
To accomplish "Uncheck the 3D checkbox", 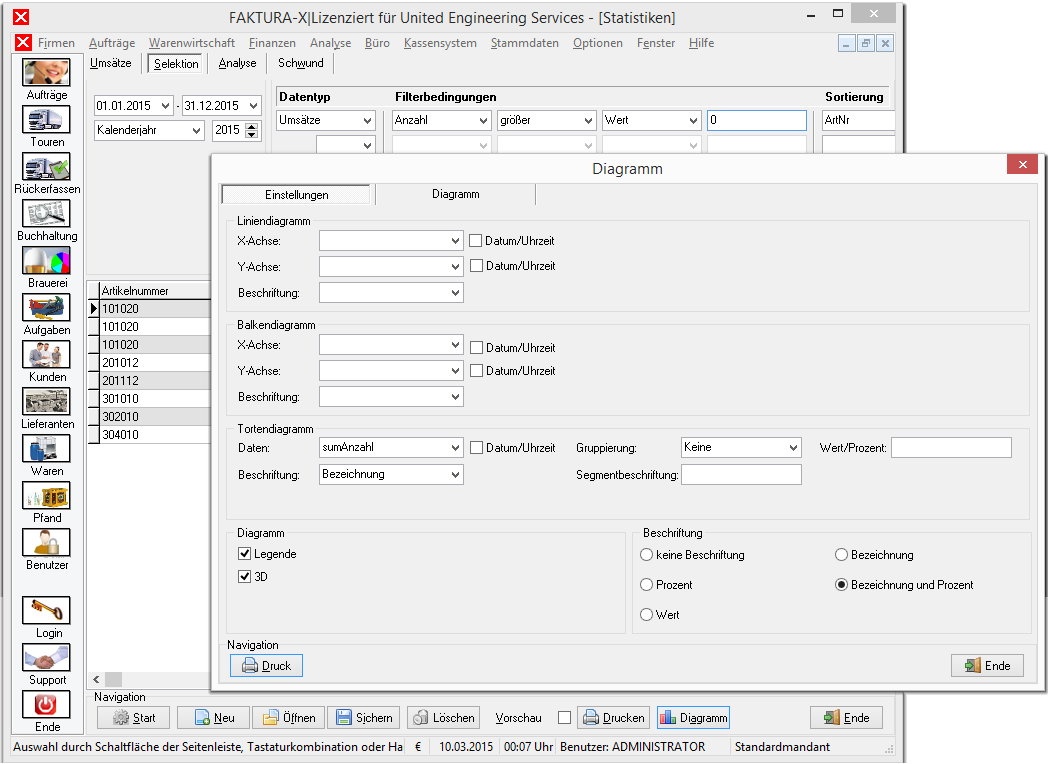I will pos(245,576).
